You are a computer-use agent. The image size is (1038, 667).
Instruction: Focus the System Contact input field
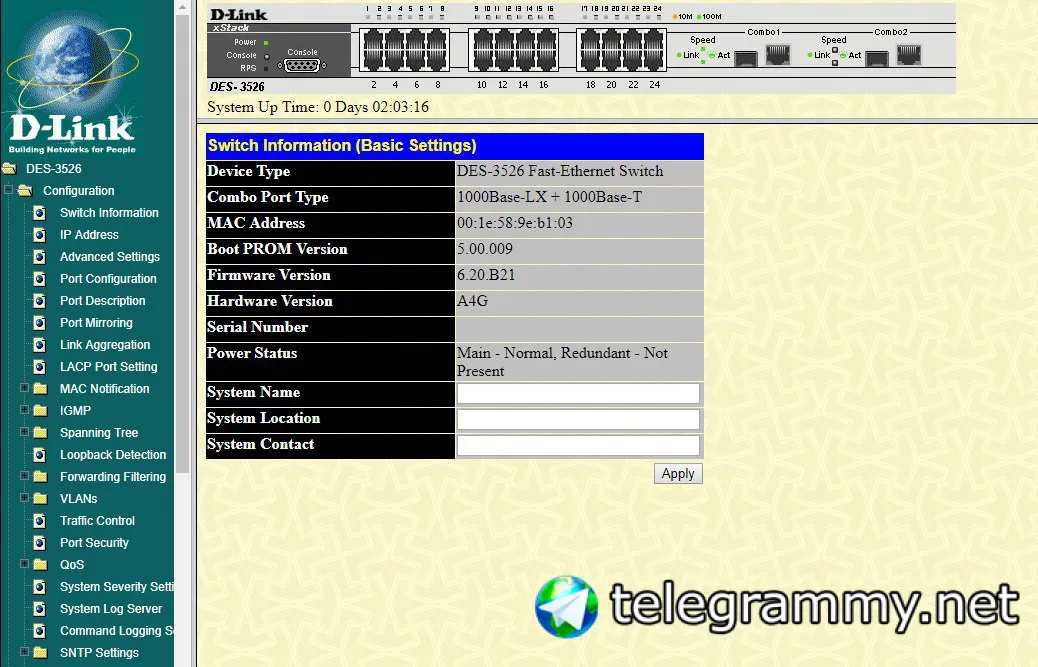point(578,445)
